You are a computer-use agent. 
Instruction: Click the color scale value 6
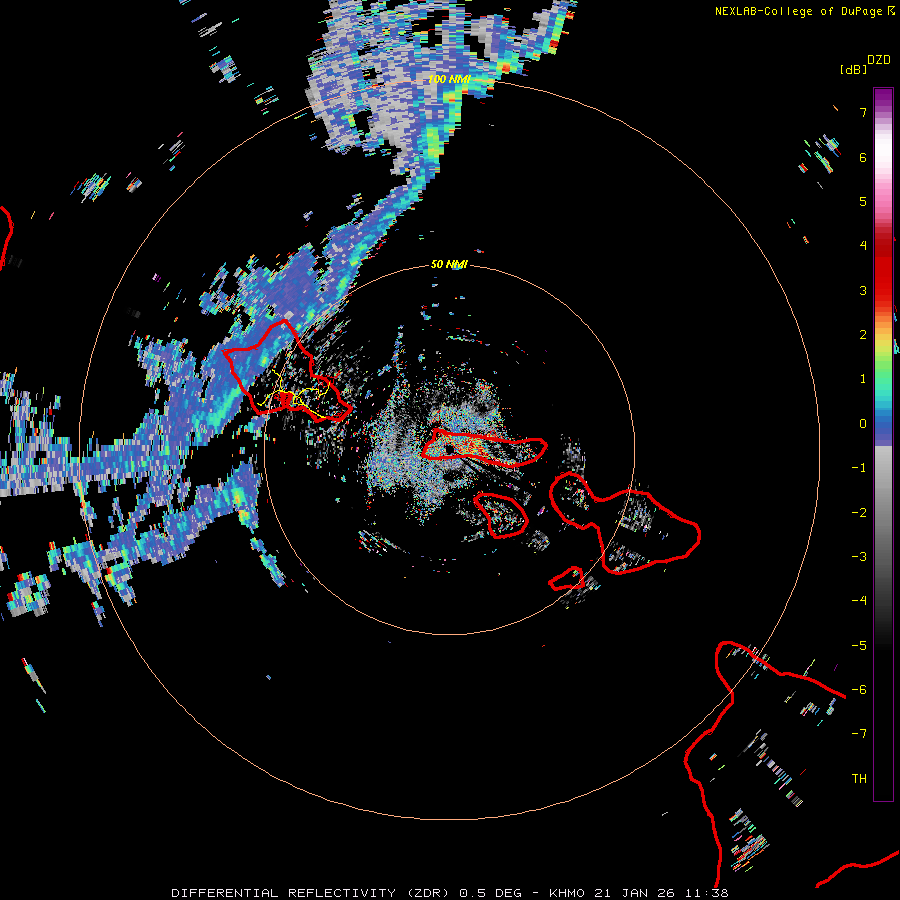[x=863, y=157]
